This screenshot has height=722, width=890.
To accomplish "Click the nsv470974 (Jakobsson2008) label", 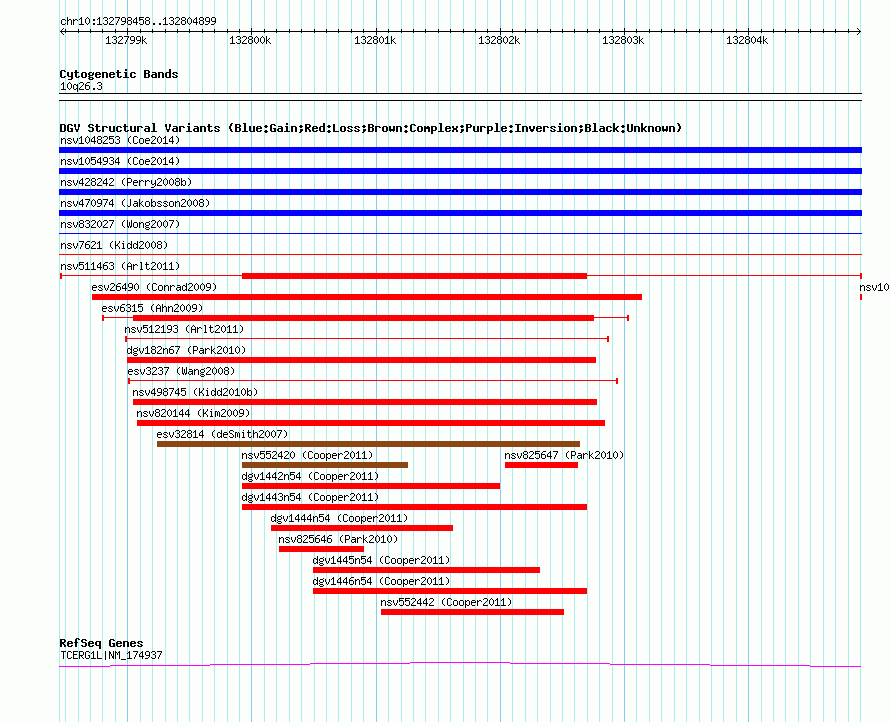I will click(x=135, y=203).
